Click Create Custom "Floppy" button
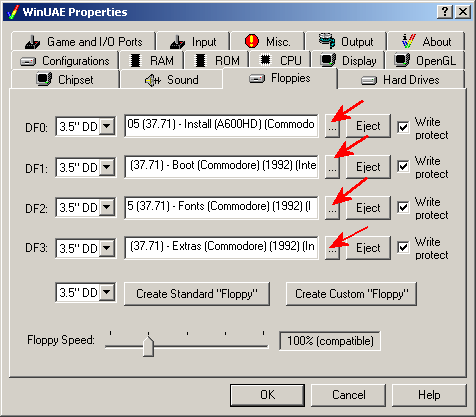Viewport: 476px width, 417px height. click(x=351, y=294)
